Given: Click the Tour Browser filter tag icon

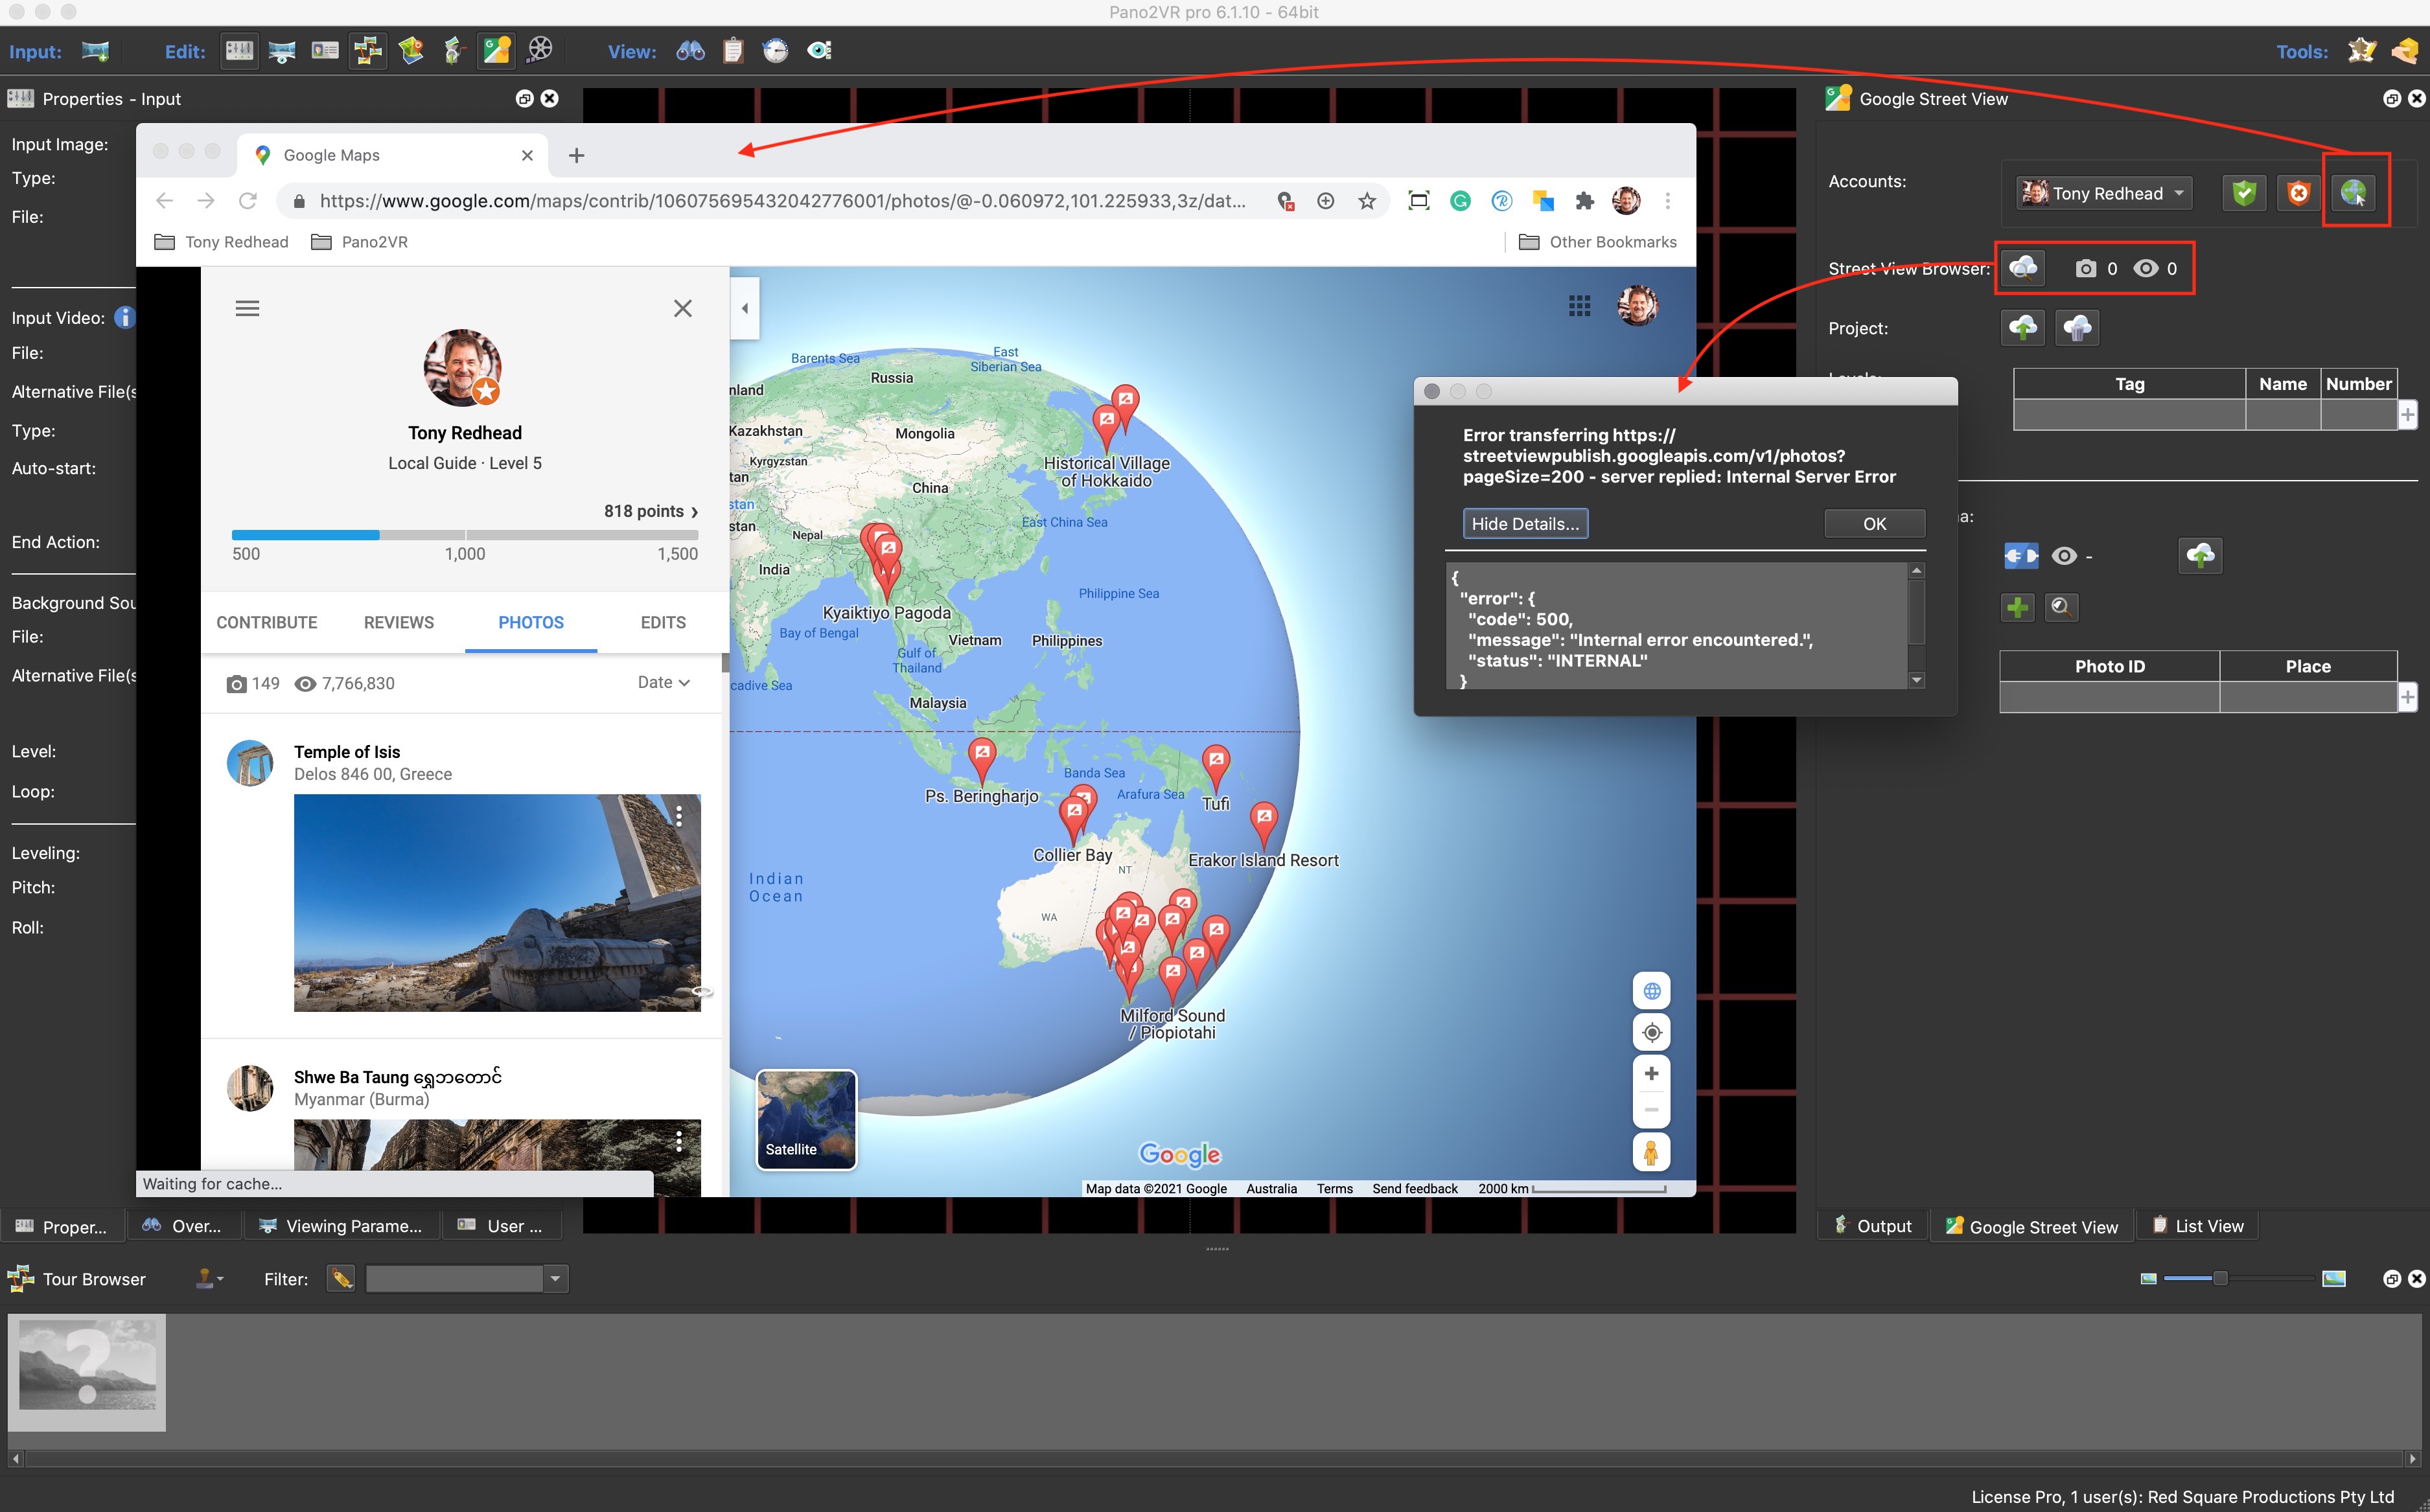Looking at the screenshot, I should tap(341, 1279).
